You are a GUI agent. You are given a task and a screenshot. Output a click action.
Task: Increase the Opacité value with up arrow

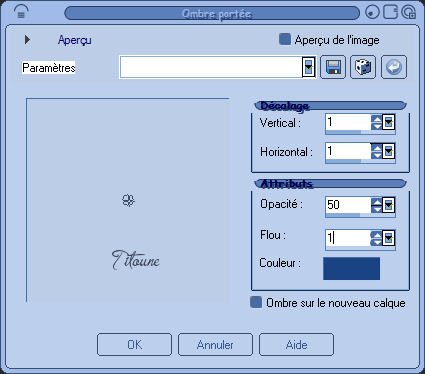click(376, 201)
